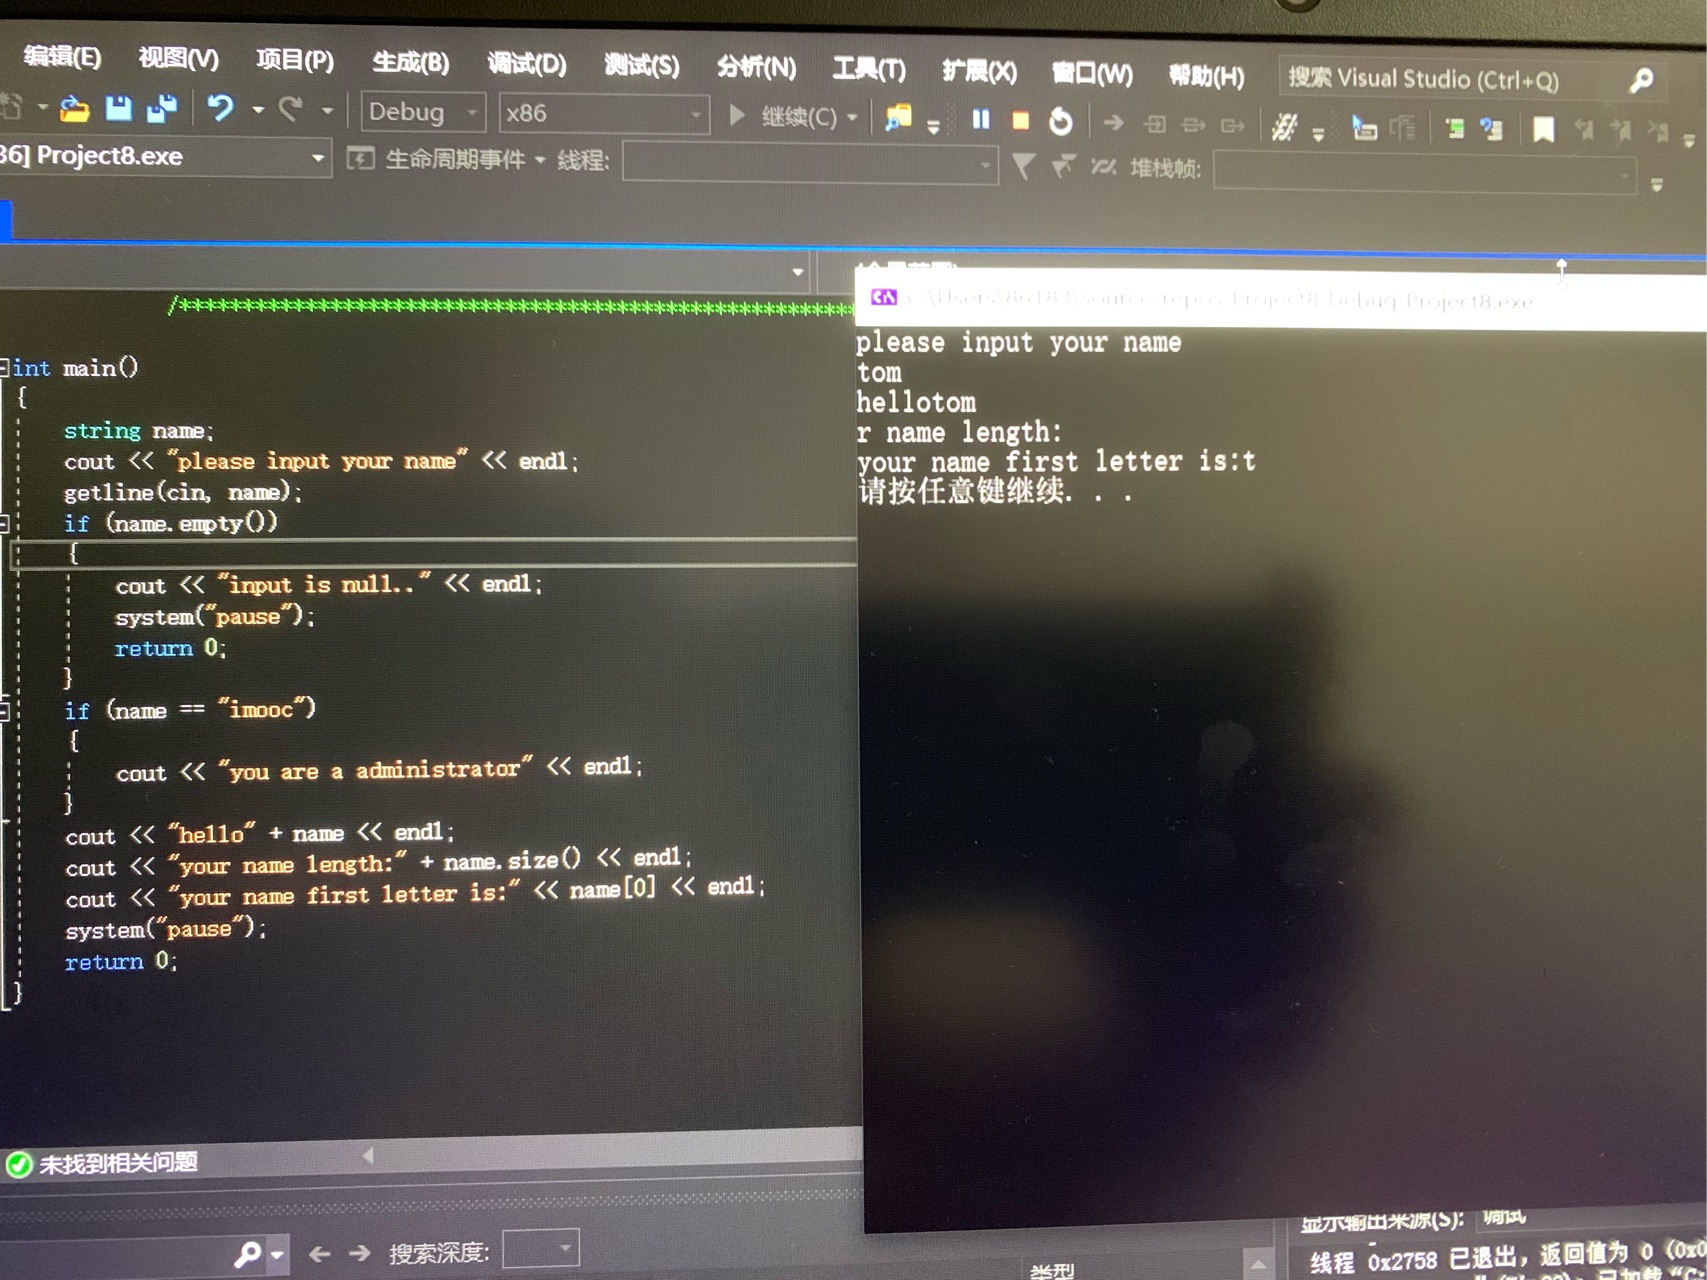
Task: Click the 'getline(cin, name);' code line
Action: click(x=183, y=492)
